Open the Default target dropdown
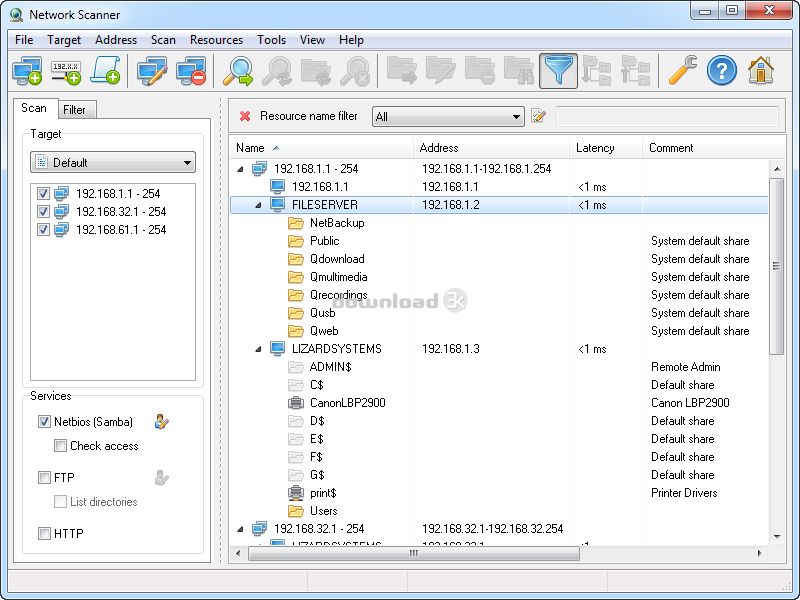Image resolution: width=800 pixels, height=600 pixels. [113, 163]
